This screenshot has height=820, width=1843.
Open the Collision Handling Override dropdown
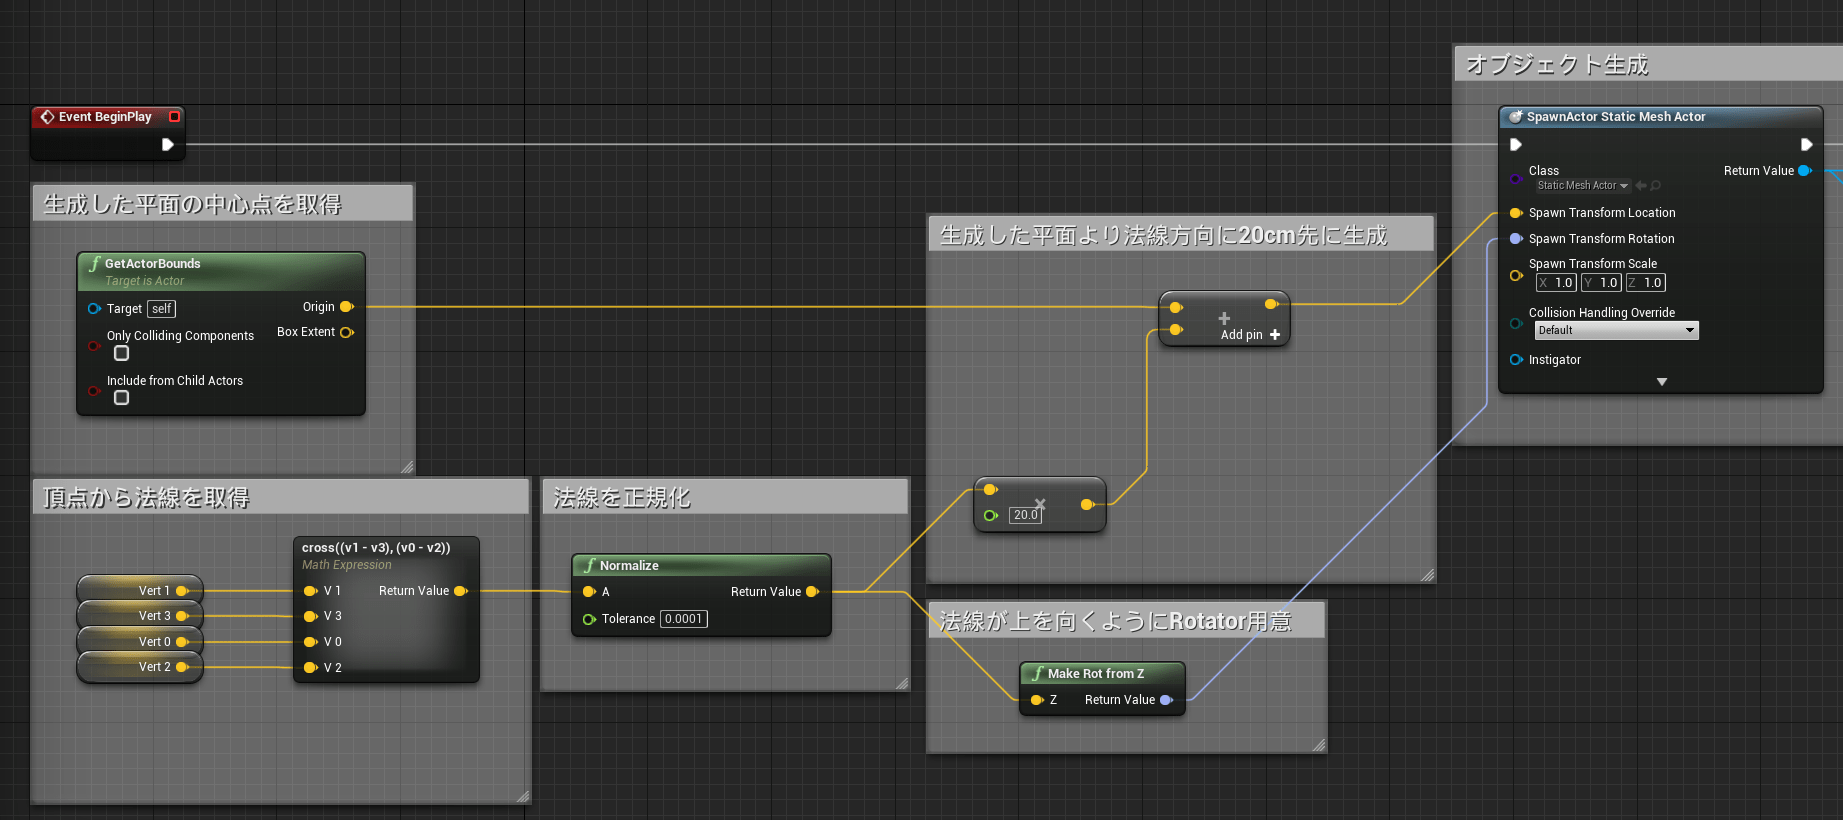coord(1616,330)
